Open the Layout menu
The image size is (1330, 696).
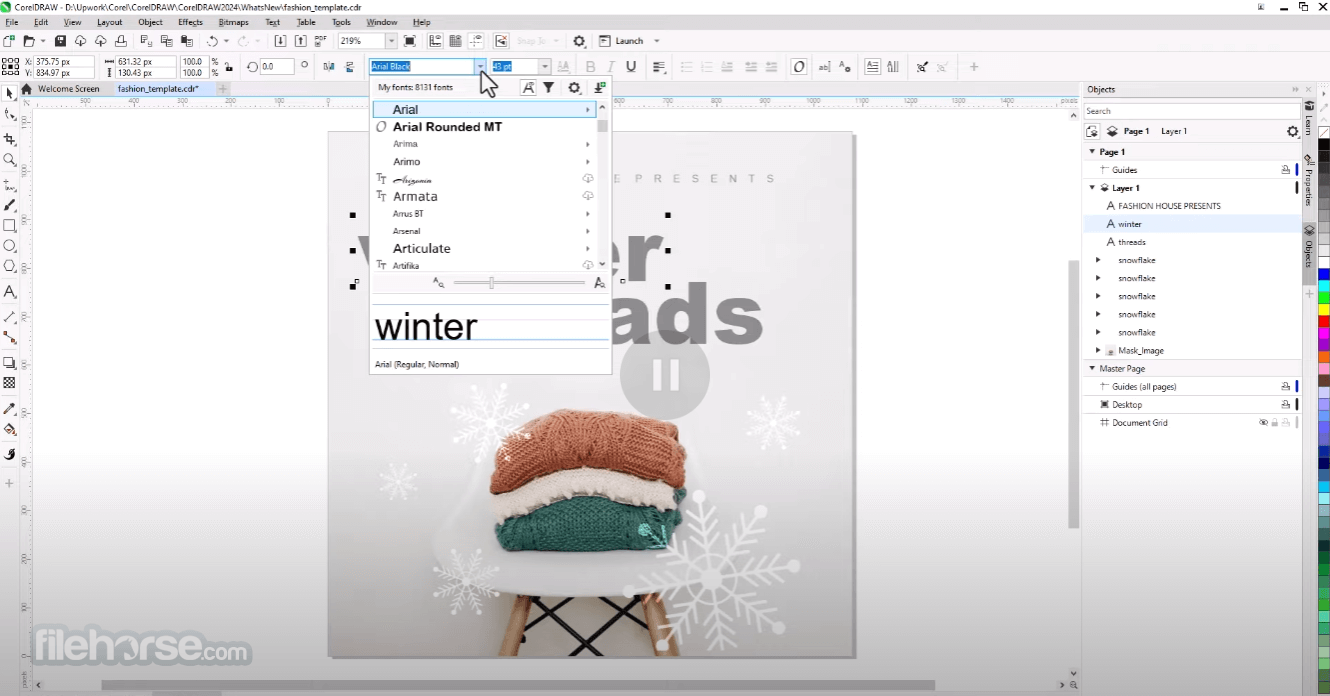(110, 22)
